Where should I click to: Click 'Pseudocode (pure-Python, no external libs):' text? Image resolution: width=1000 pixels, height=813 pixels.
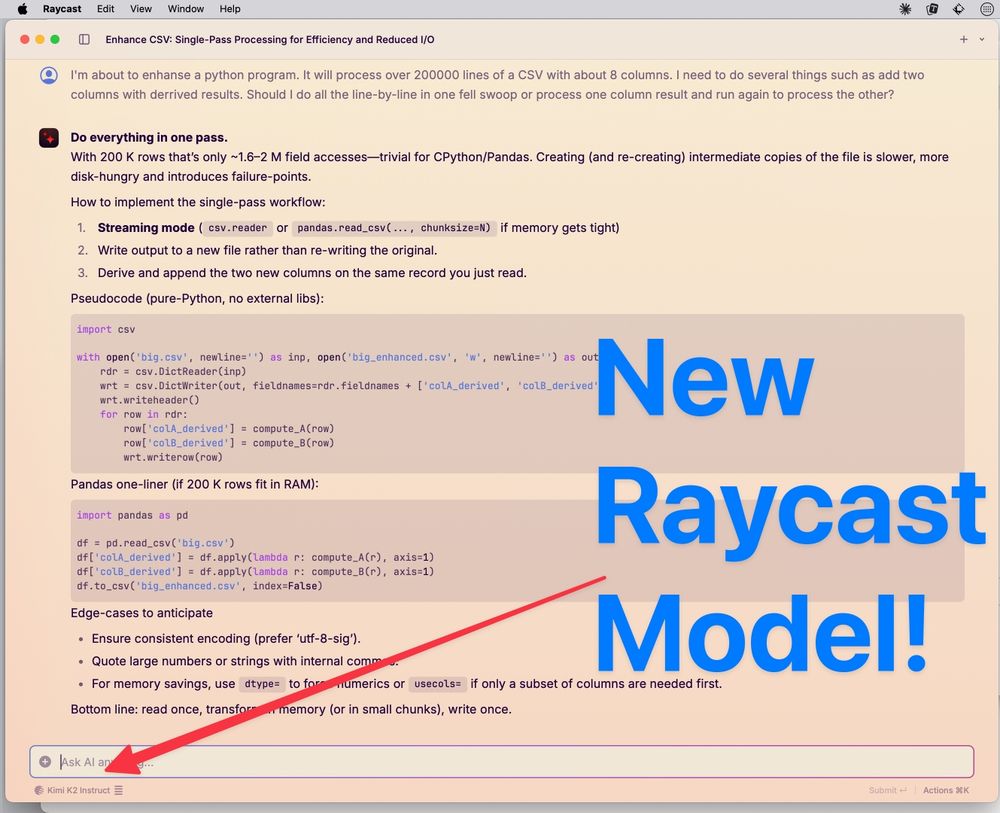click(x=197, y=298)
